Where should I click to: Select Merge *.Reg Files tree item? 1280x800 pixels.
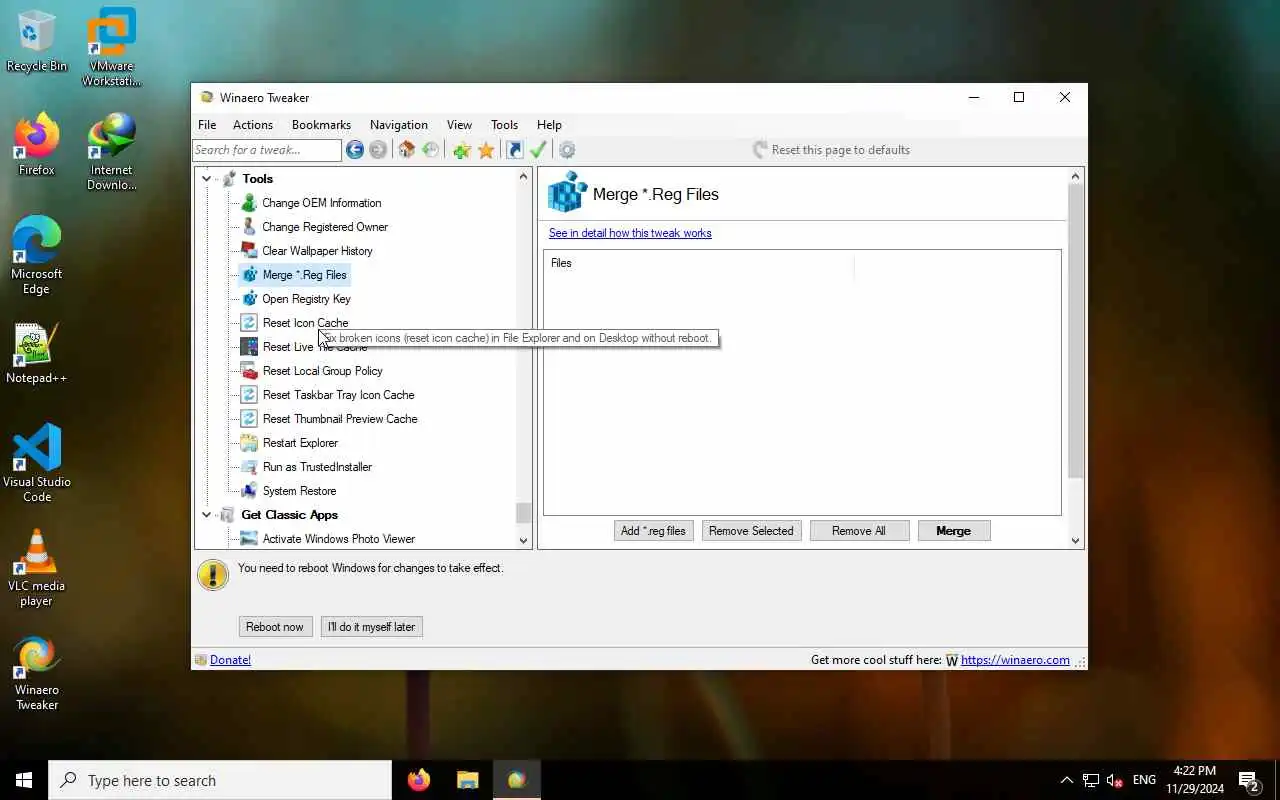click(304, 275)
